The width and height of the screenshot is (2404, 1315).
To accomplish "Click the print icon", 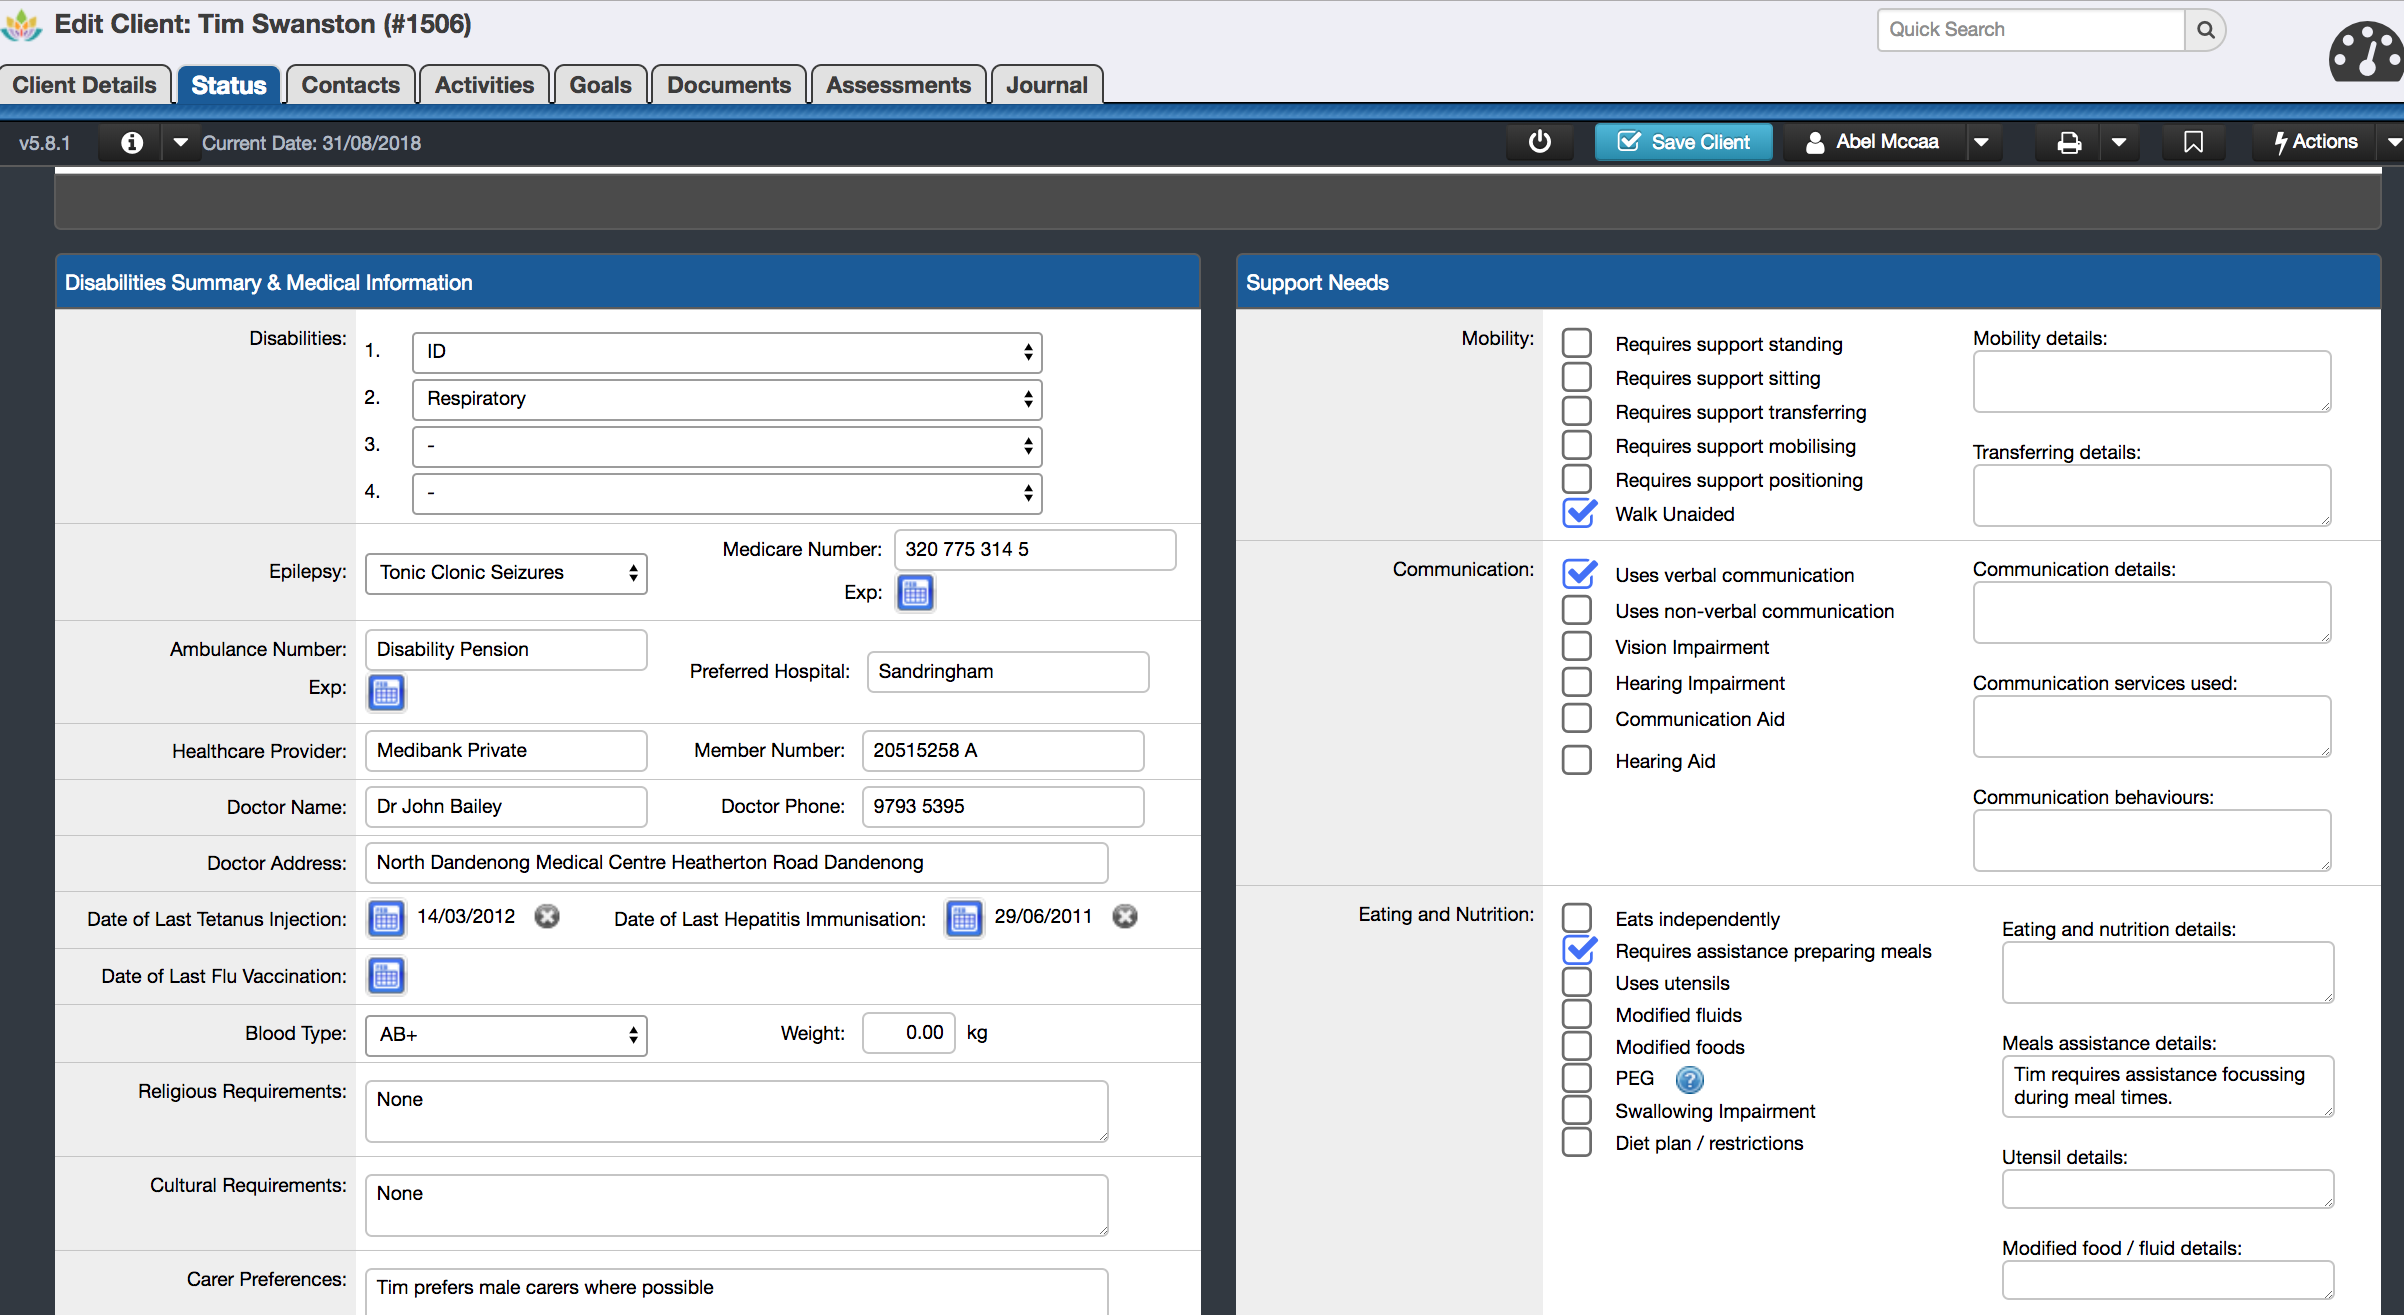I will (x=2069, y=143).
